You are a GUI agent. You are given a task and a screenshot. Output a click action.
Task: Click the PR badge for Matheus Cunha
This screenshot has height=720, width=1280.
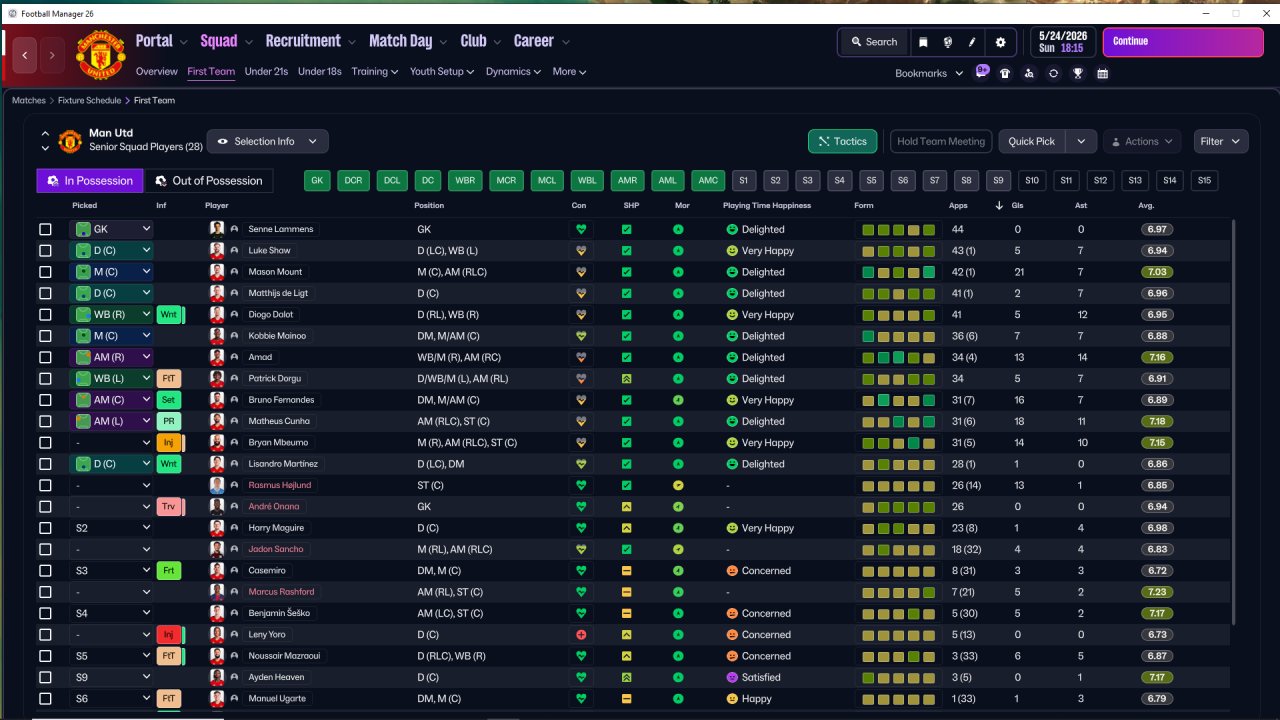click(170, 421)
